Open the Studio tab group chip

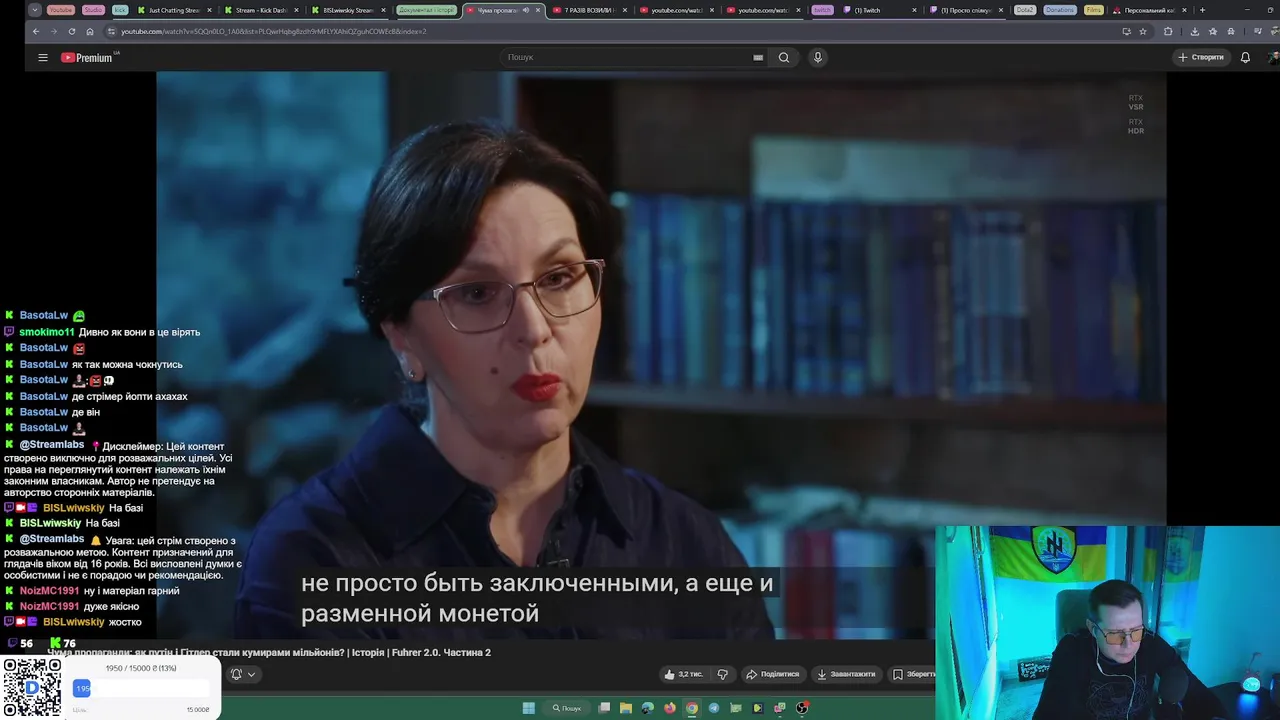tap(93, 10)
